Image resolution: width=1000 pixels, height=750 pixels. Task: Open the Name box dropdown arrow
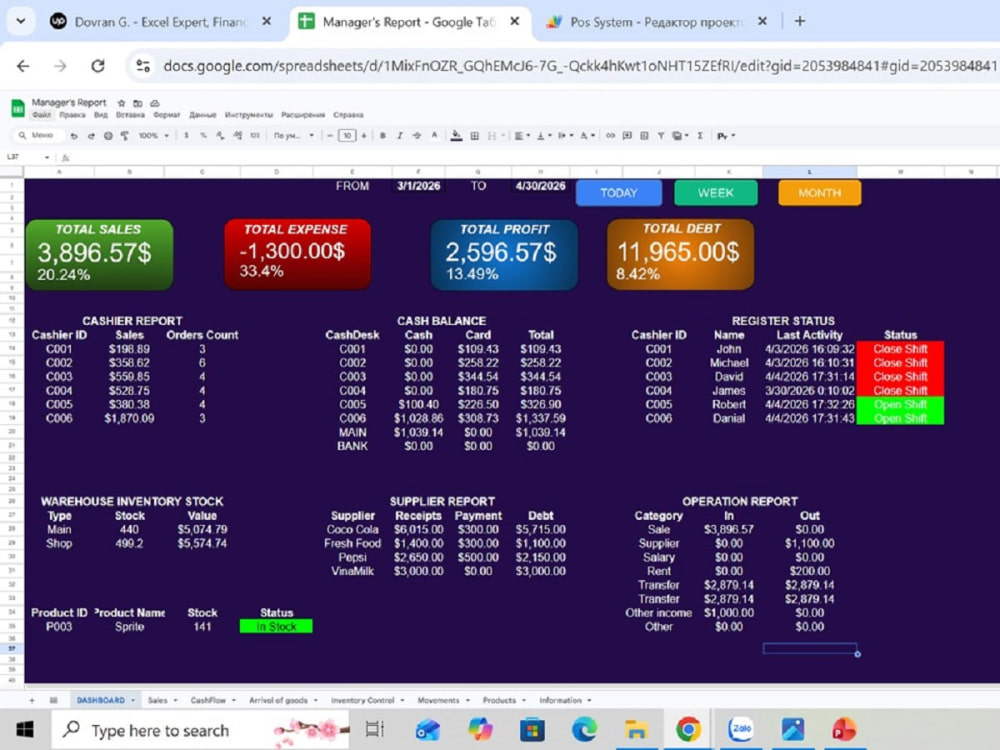[47, 158]
